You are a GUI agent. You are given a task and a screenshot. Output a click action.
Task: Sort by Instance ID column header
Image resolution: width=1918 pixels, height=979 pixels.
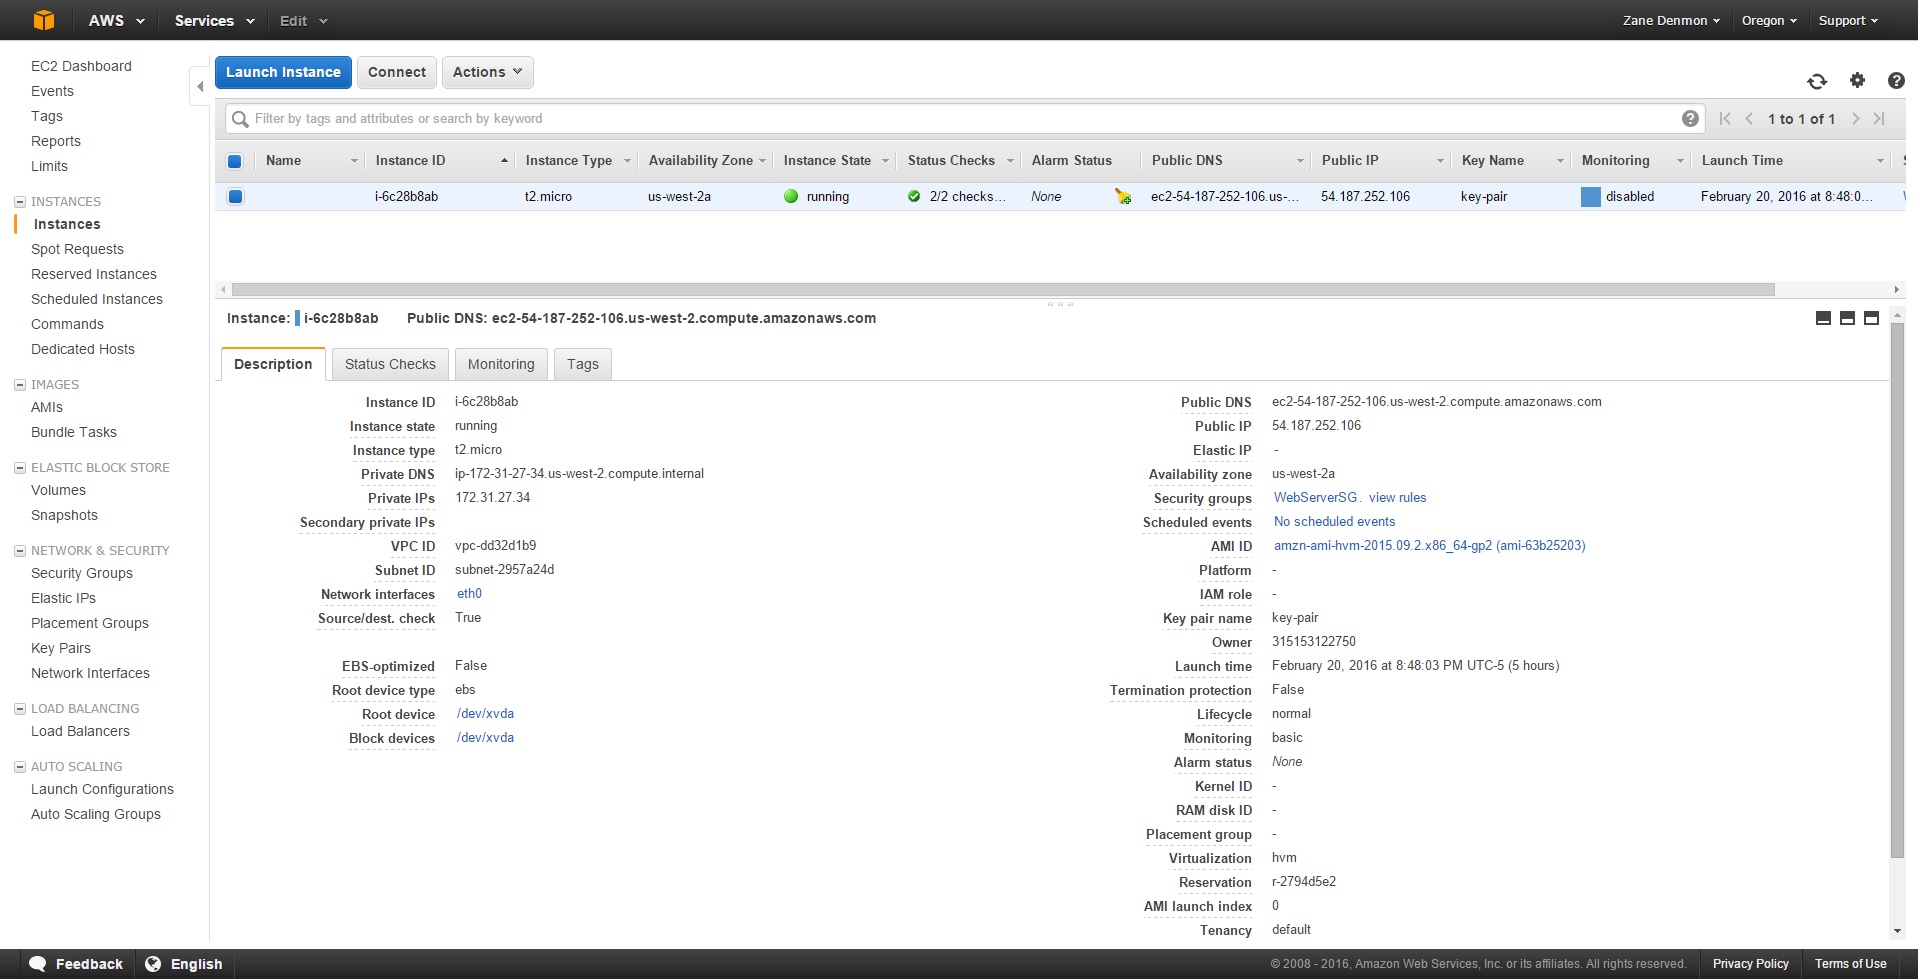click(x=439, y=160)
